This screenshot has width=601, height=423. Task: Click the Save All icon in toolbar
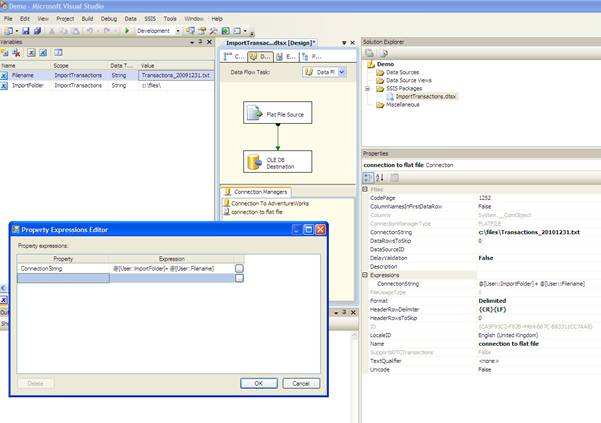[37, 31]
